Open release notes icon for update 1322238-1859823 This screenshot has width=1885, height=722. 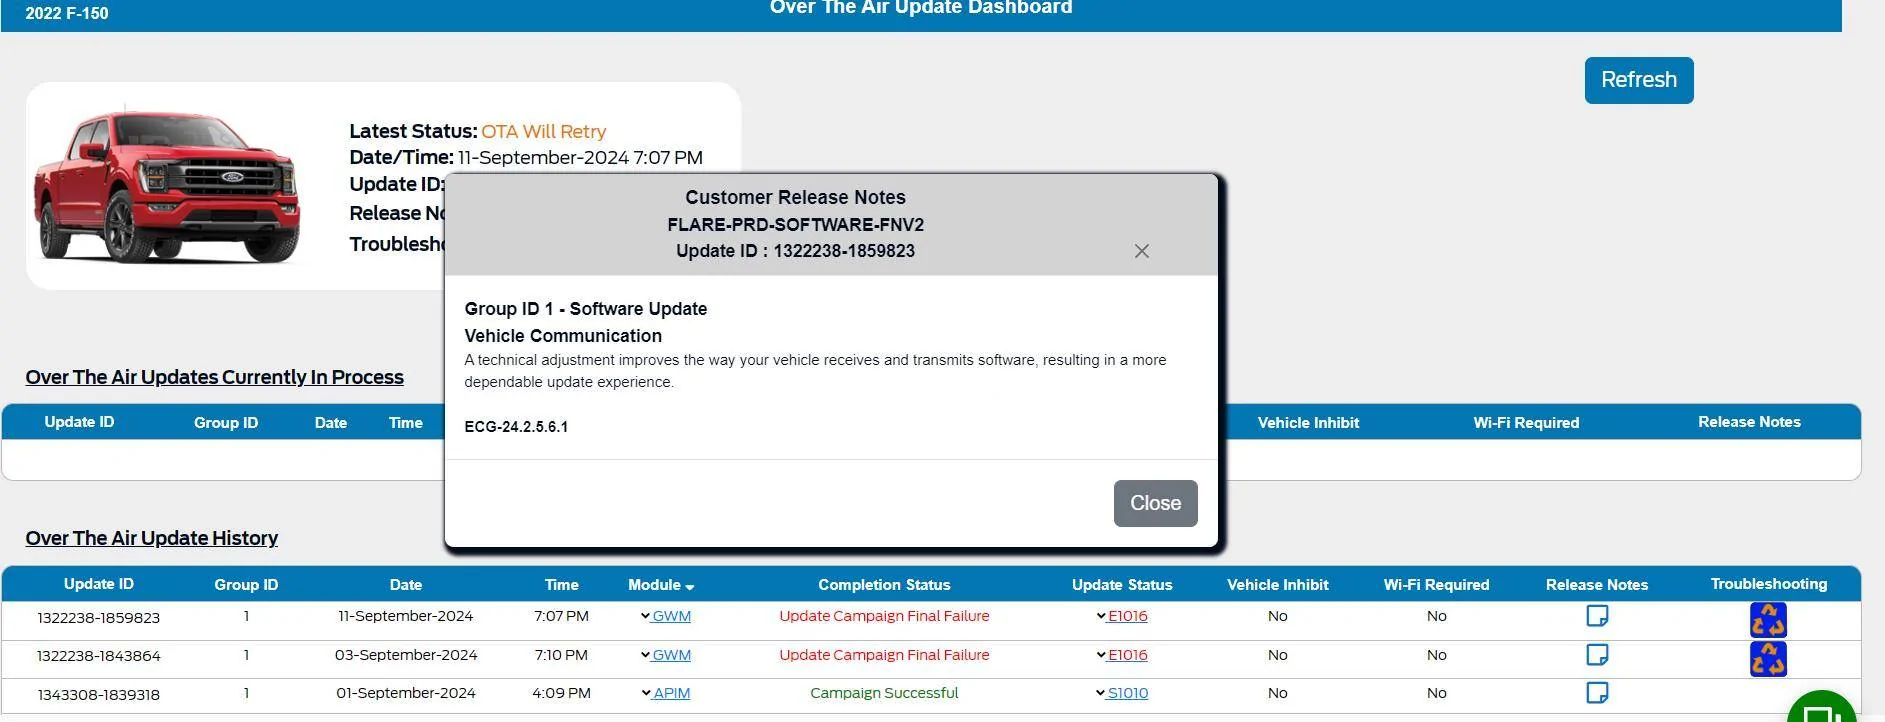(1597, 616)
